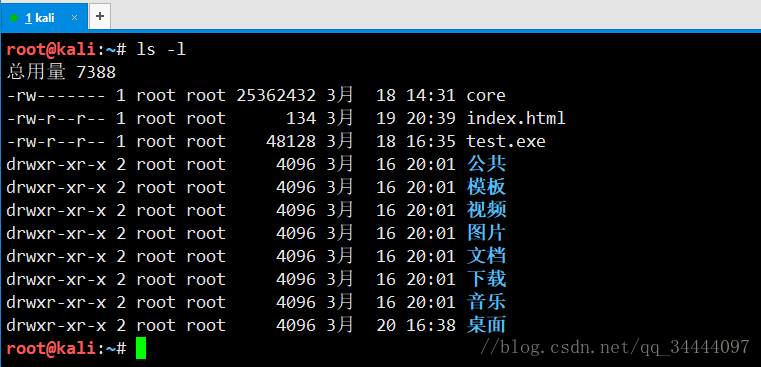
Task: Click the directory name 图片
Action: point(486,233)
